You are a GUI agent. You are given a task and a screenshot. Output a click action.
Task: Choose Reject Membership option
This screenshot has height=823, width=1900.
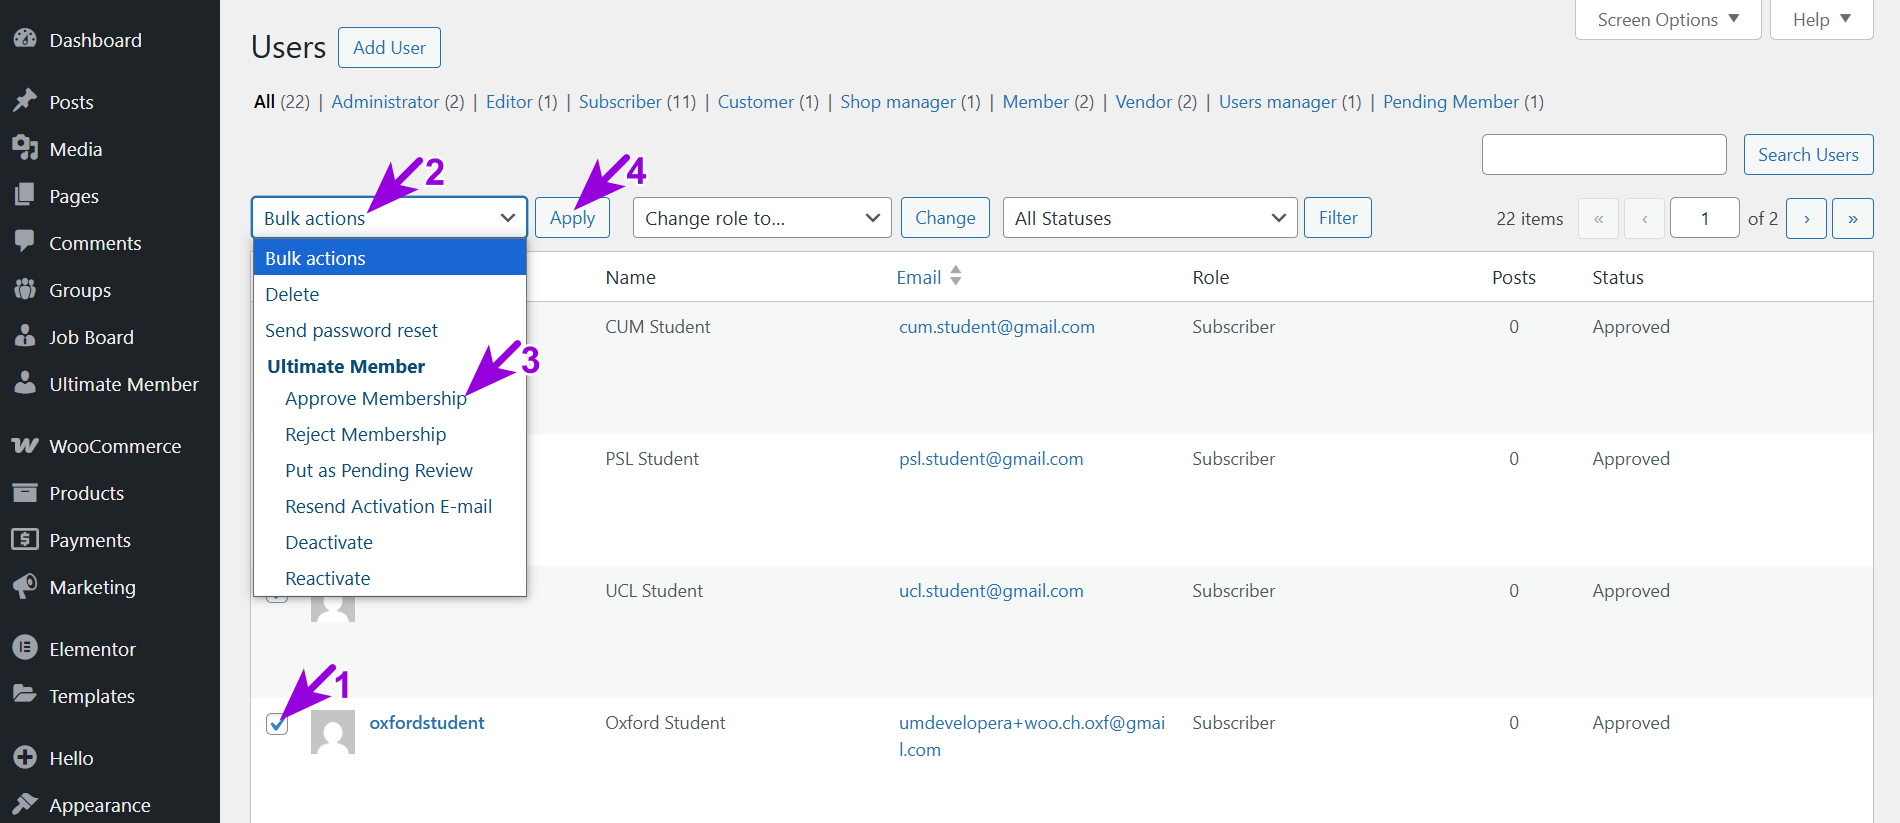click(x=390, y=434)
